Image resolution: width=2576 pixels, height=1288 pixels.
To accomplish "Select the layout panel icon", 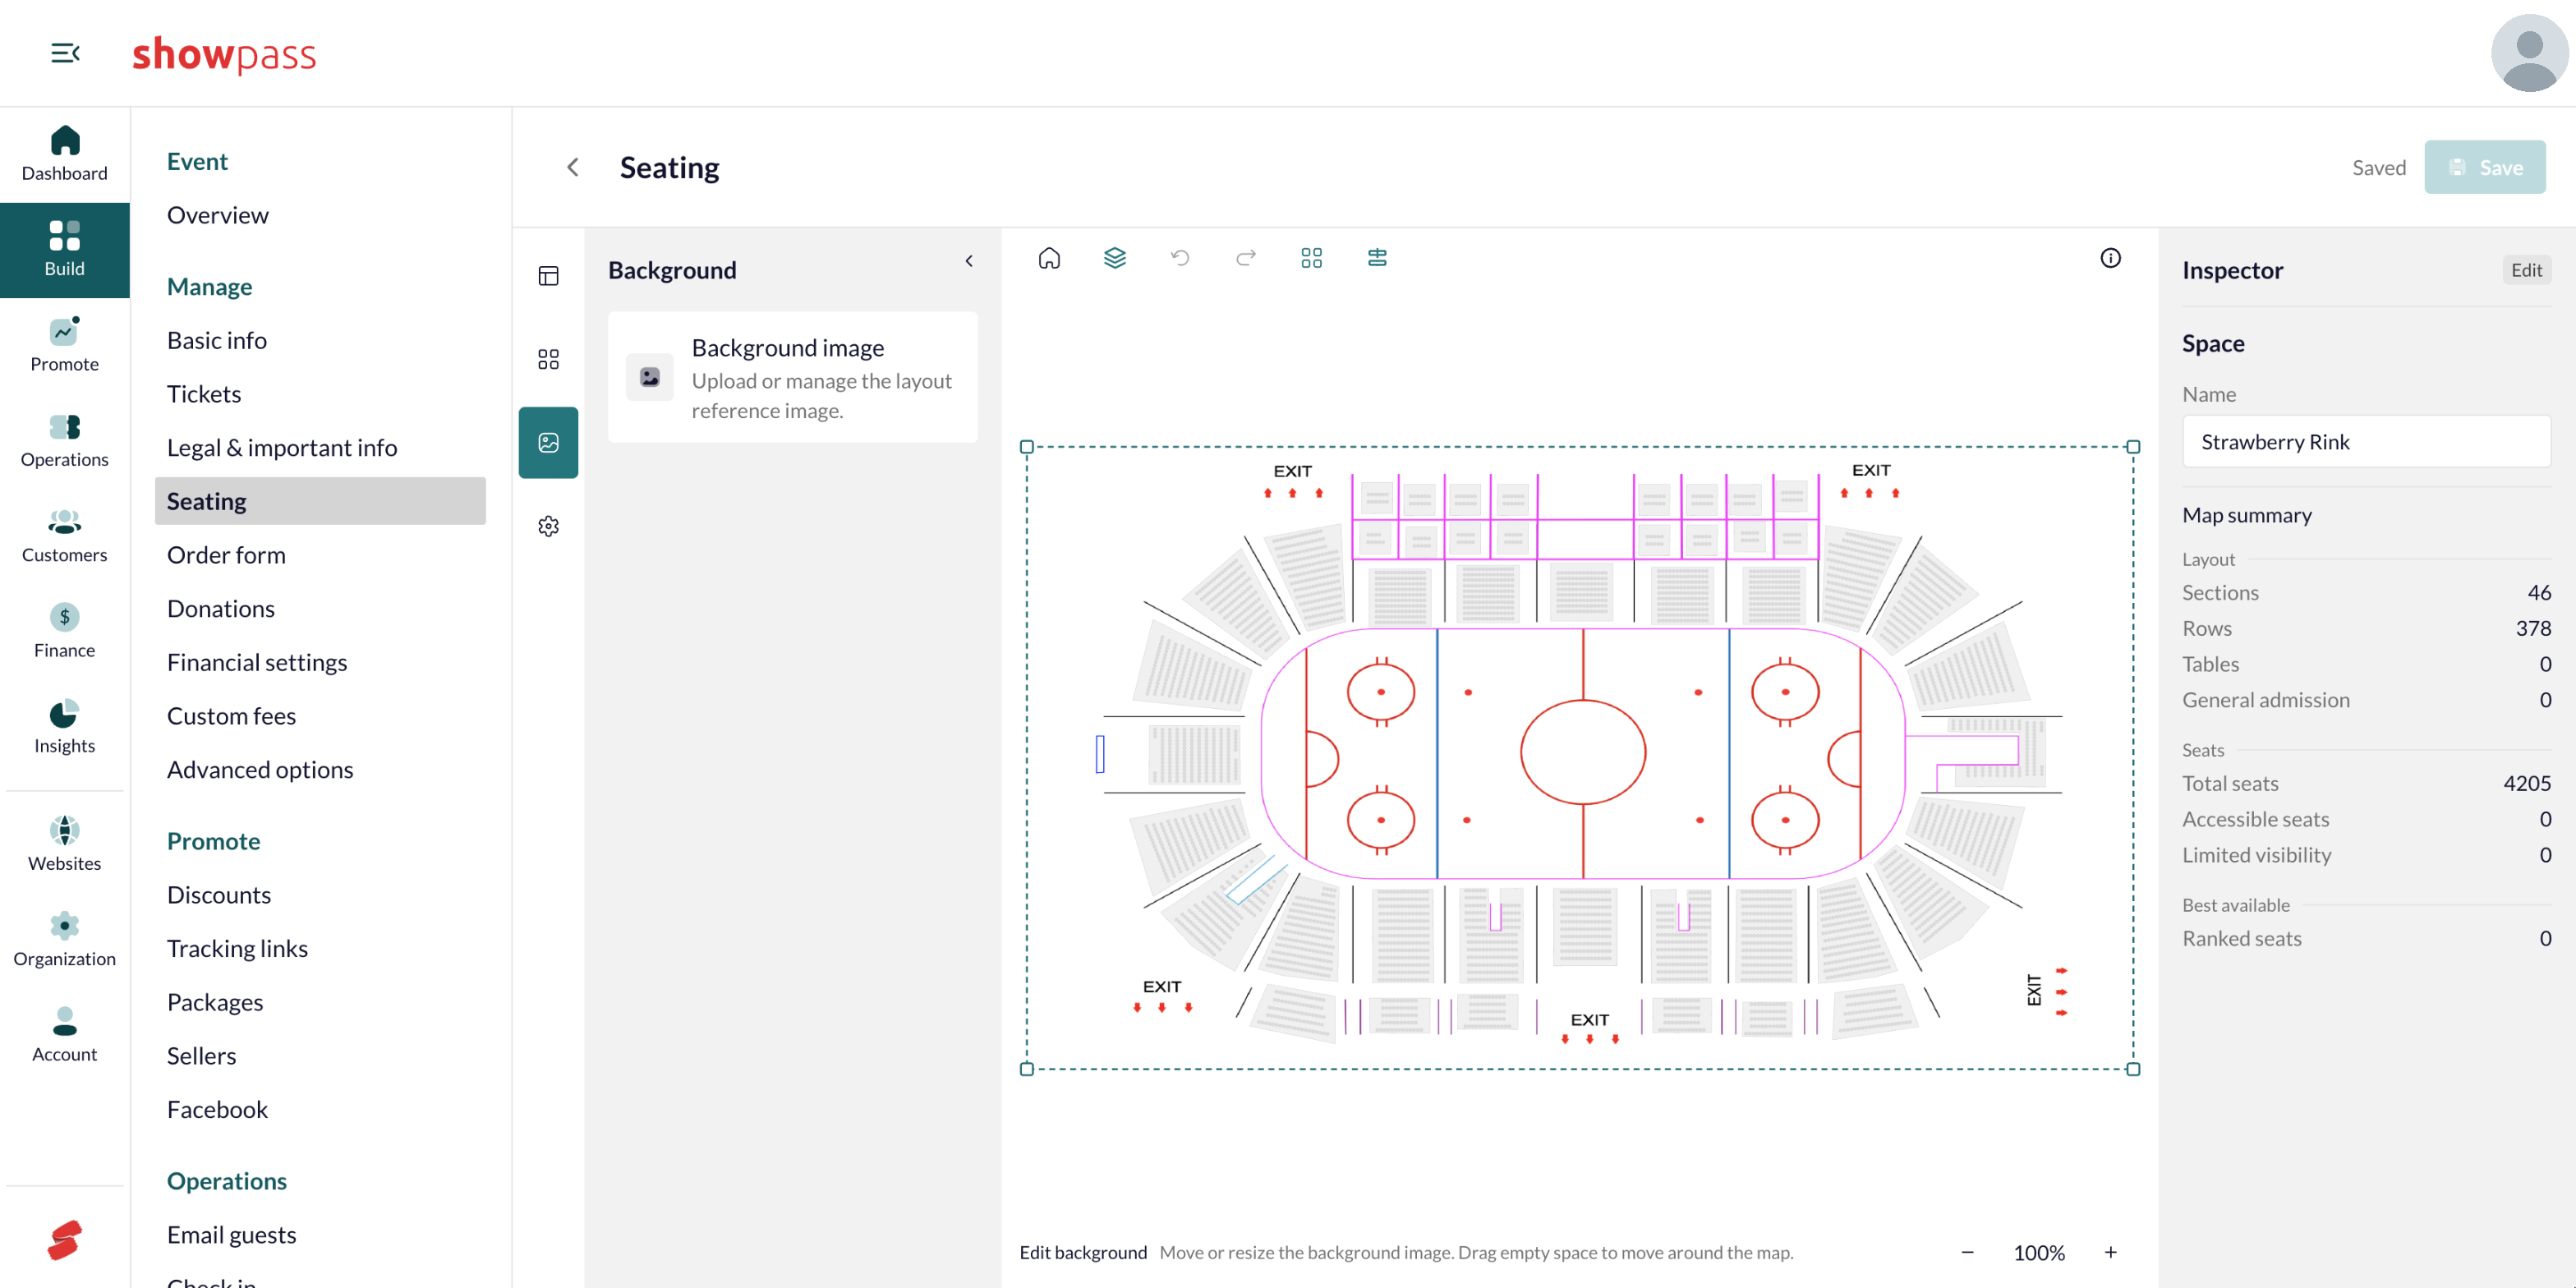I will click(x=548, y=276).
